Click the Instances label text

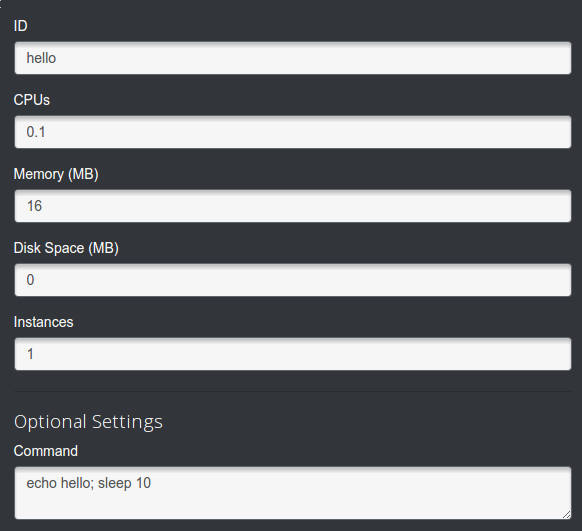[x=43, y=322]
